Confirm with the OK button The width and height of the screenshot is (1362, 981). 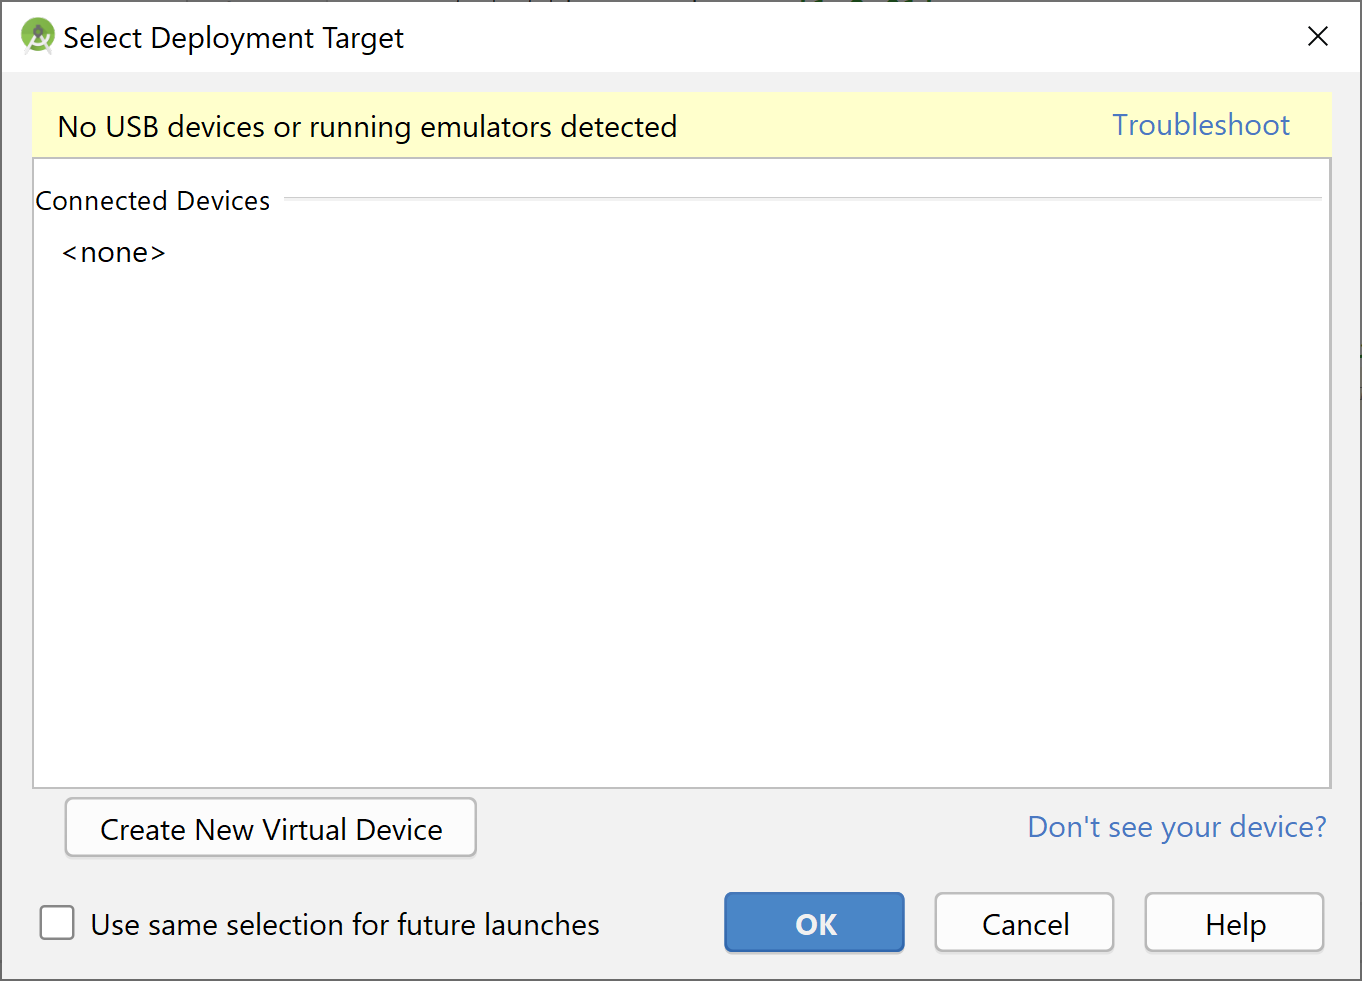(814, 923)
